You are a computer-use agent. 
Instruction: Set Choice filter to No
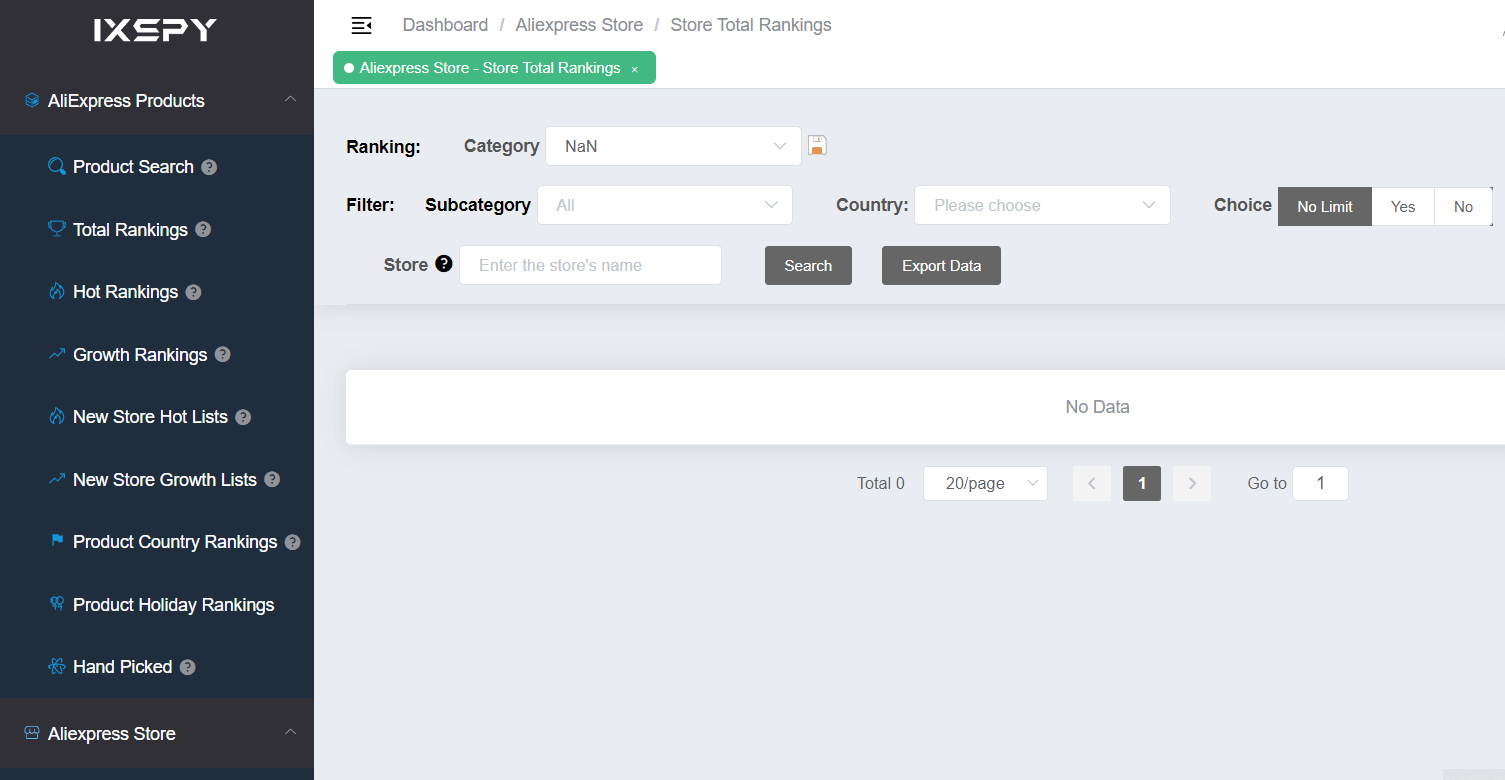pyautogui.click(x=1463, y=206)
